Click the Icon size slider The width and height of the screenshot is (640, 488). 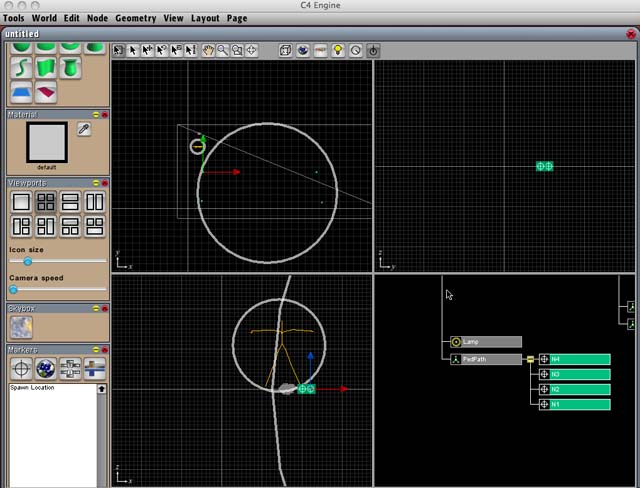[28, 261]
